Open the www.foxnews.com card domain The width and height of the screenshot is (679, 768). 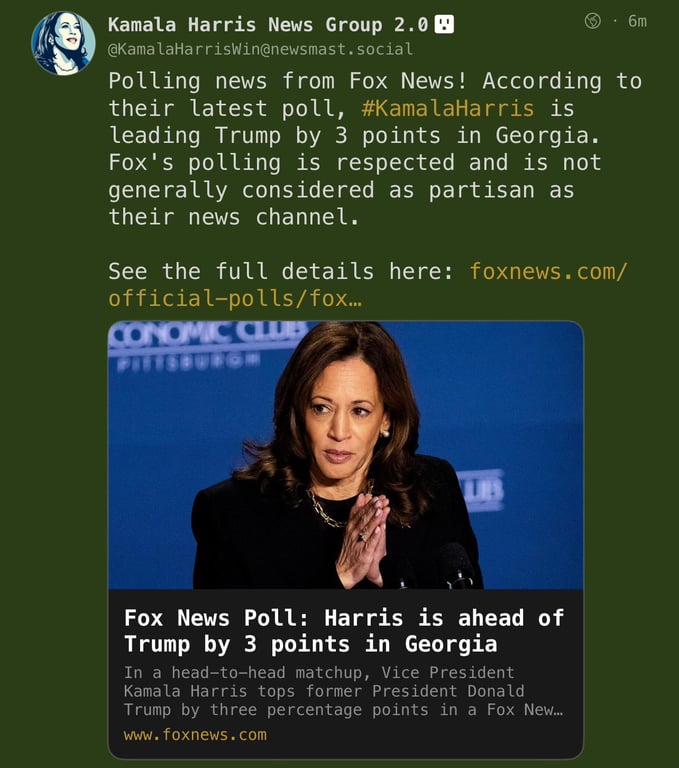(x=195, y=735)
